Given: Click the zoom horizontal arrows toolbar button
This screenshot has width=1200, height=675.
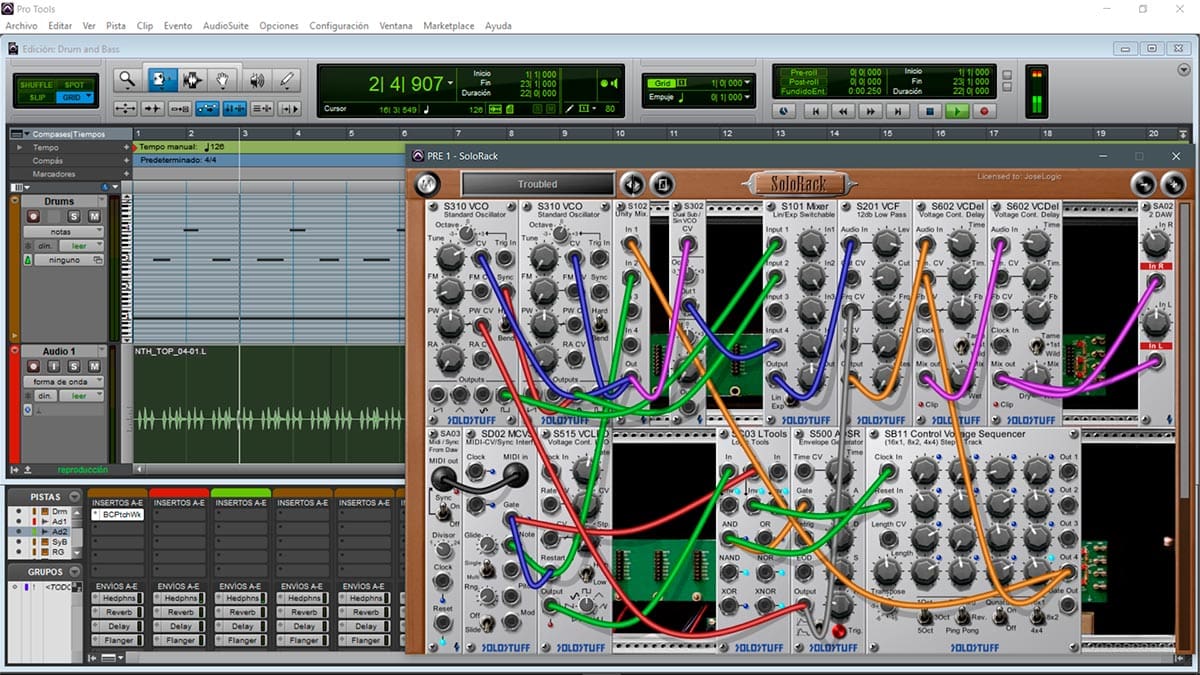Looking at the screenshot, I should [126, 108].
